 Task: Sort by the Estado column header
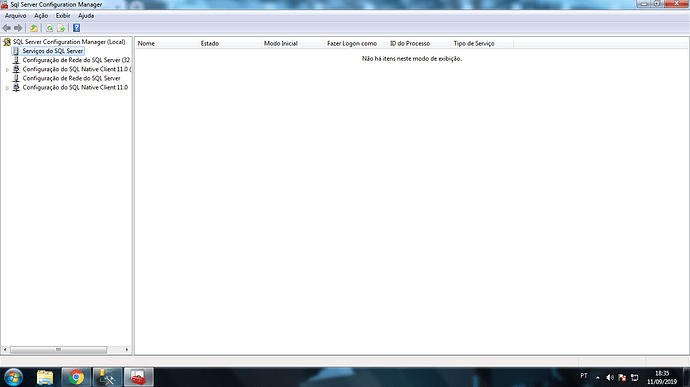point(229,43)
